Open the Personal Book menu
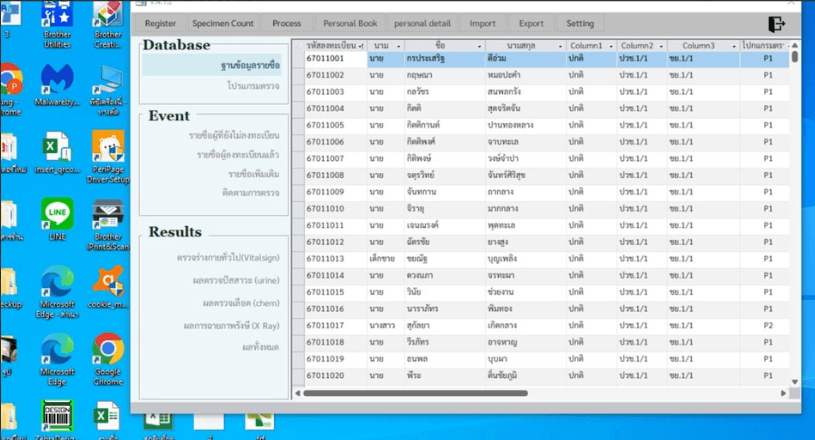This screenshot has width=815, height=440. pyautogui.click(x=350, y=23)
